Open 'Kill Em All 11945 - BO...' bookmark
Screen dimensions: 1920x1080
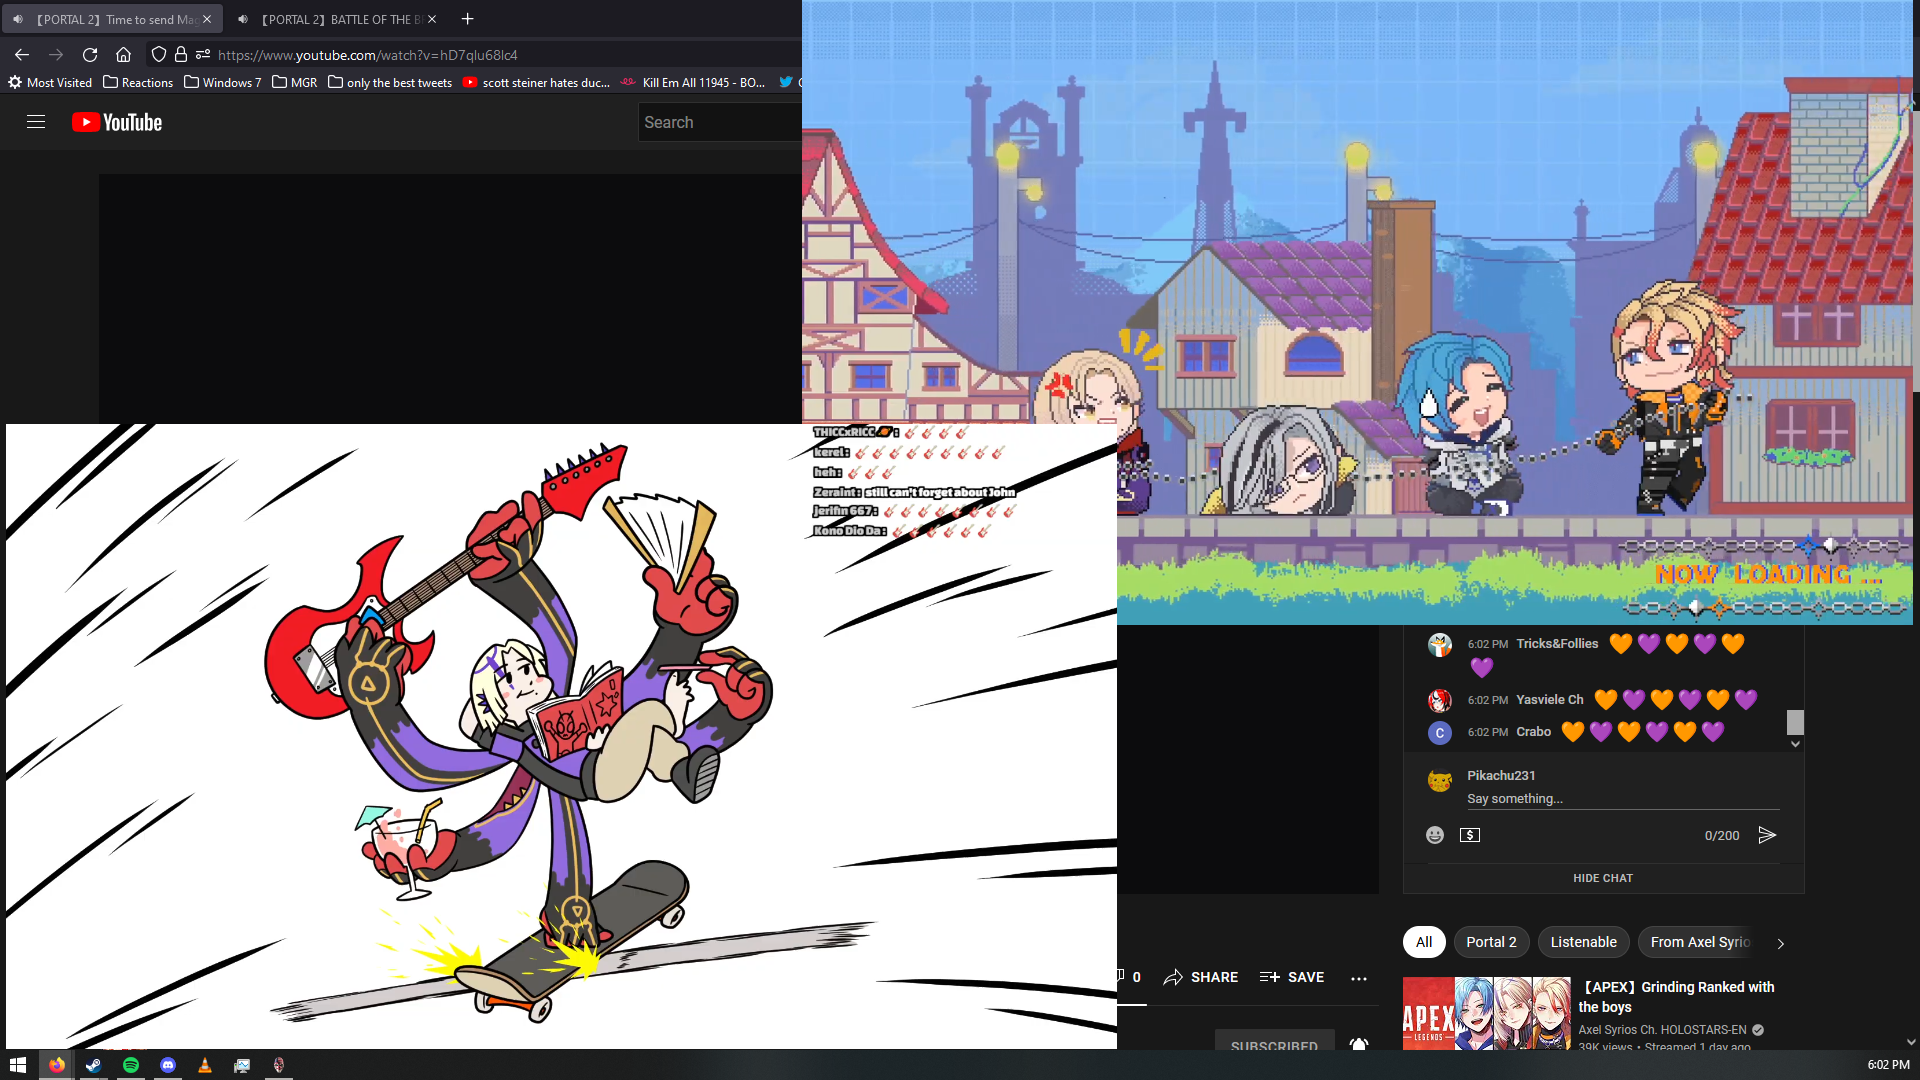coord(693,83)
